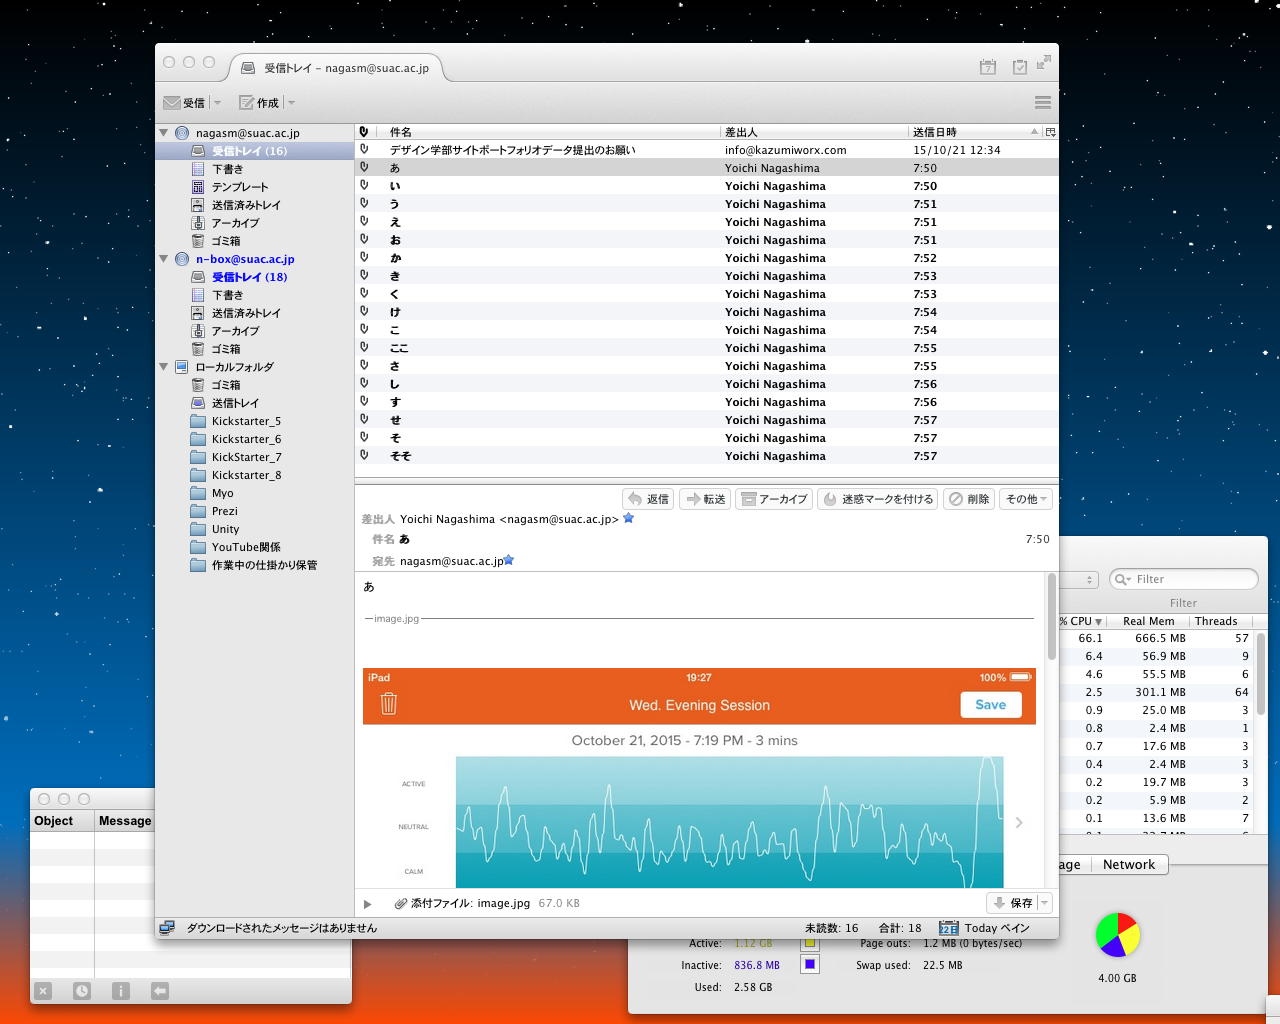
Task: Open the 保存 dropdown arrow for the attachment
Action: (x=1045, y=903)
